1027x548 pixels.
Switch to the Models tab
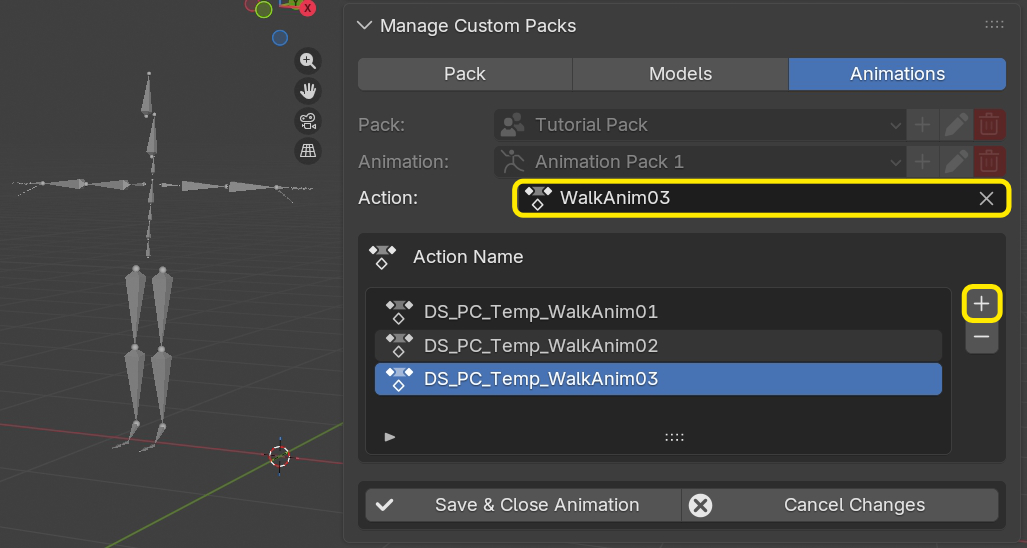pos(680,74)
